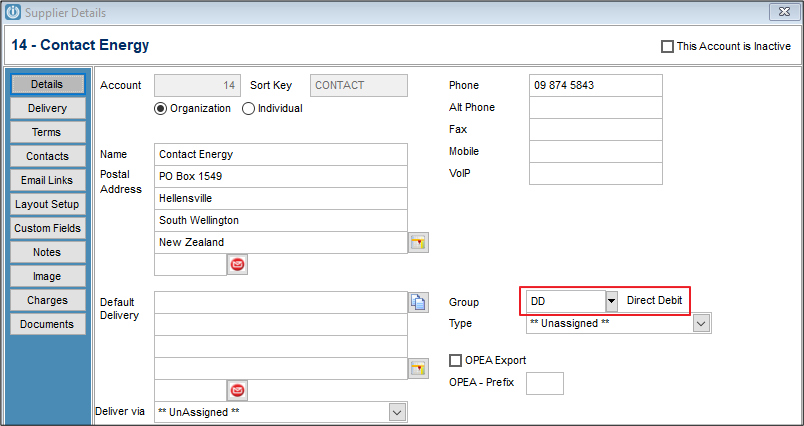Click the red email icon under default delivery
This screenshot has width=804, height=426.
[x=237, y=390]
